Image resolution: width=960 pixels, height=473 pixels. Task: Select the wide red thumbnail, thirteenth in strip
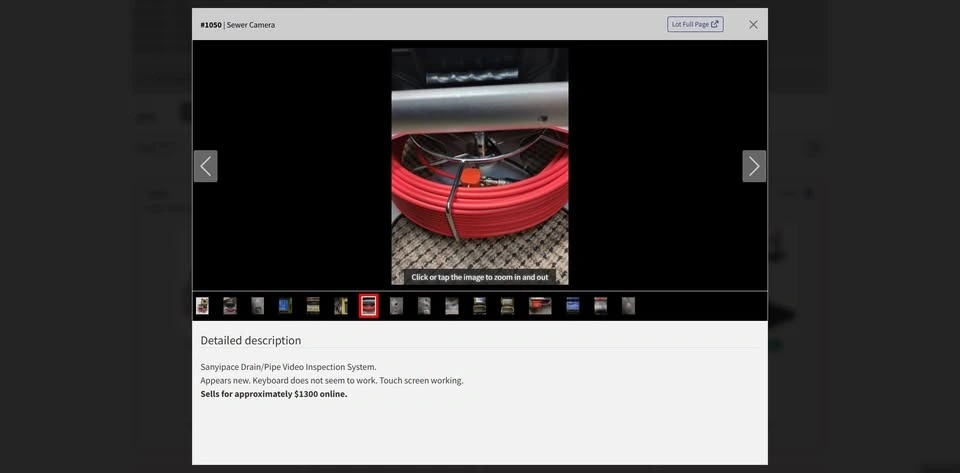pos(540,306)
